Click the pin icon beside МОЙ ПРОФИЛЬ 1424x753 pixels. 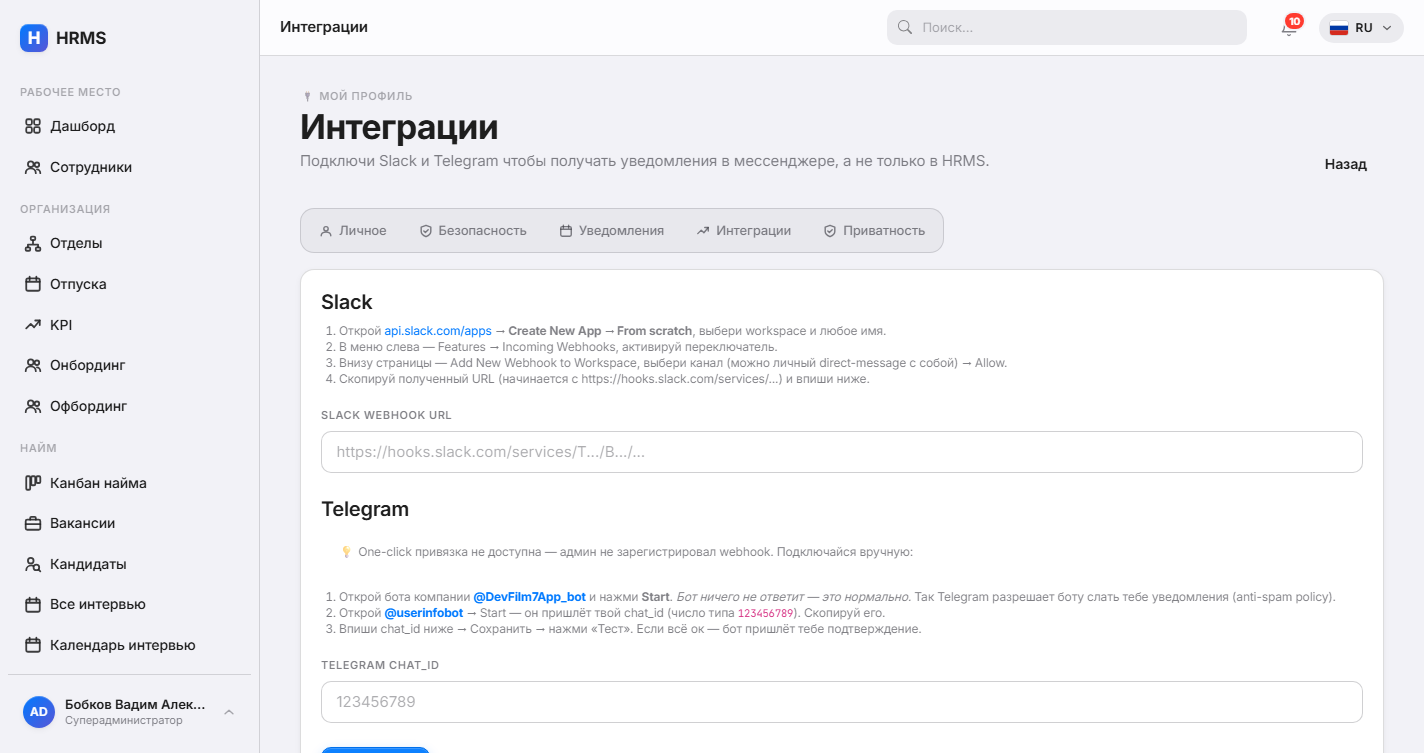308,97
